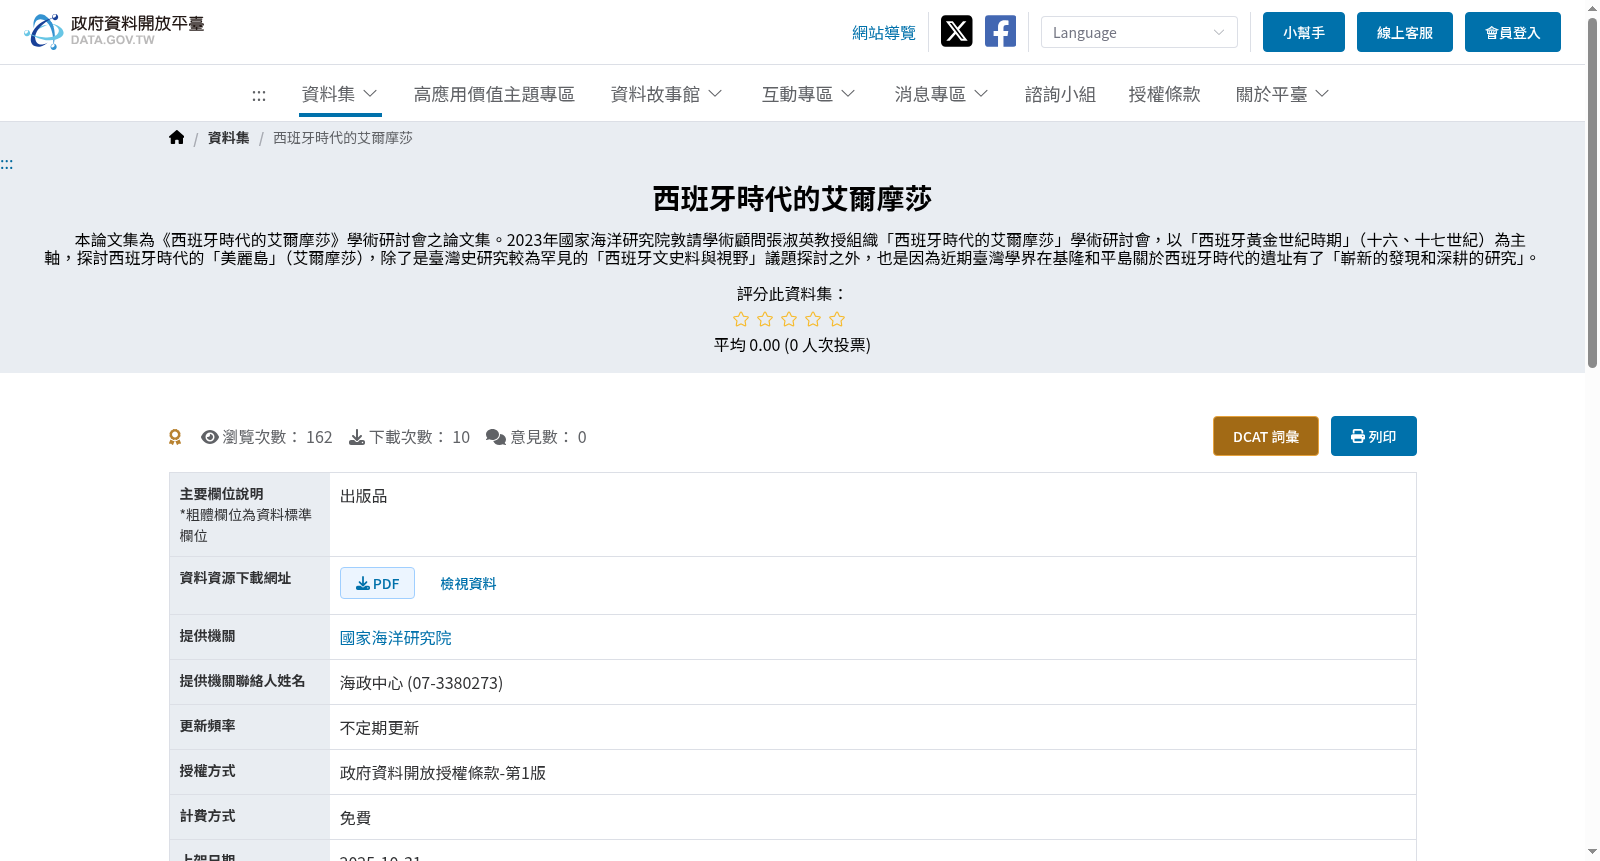Click the ::: accesskey marker in navigation bar
The image size is (1600, 861).
(x=259, y=96)
